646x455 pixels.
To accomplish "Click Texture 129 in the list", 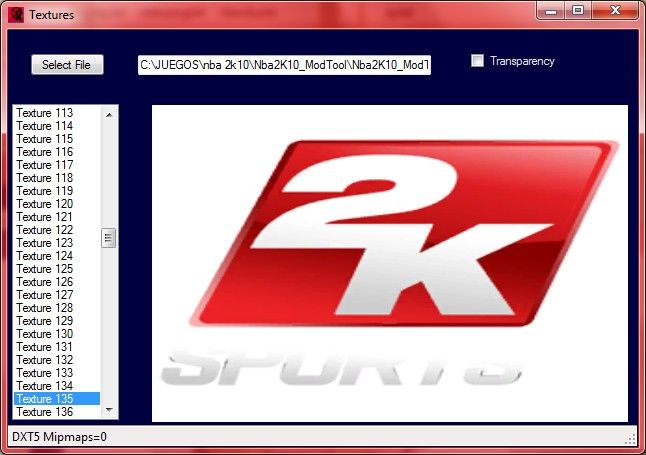I will (x=45, y=321).
